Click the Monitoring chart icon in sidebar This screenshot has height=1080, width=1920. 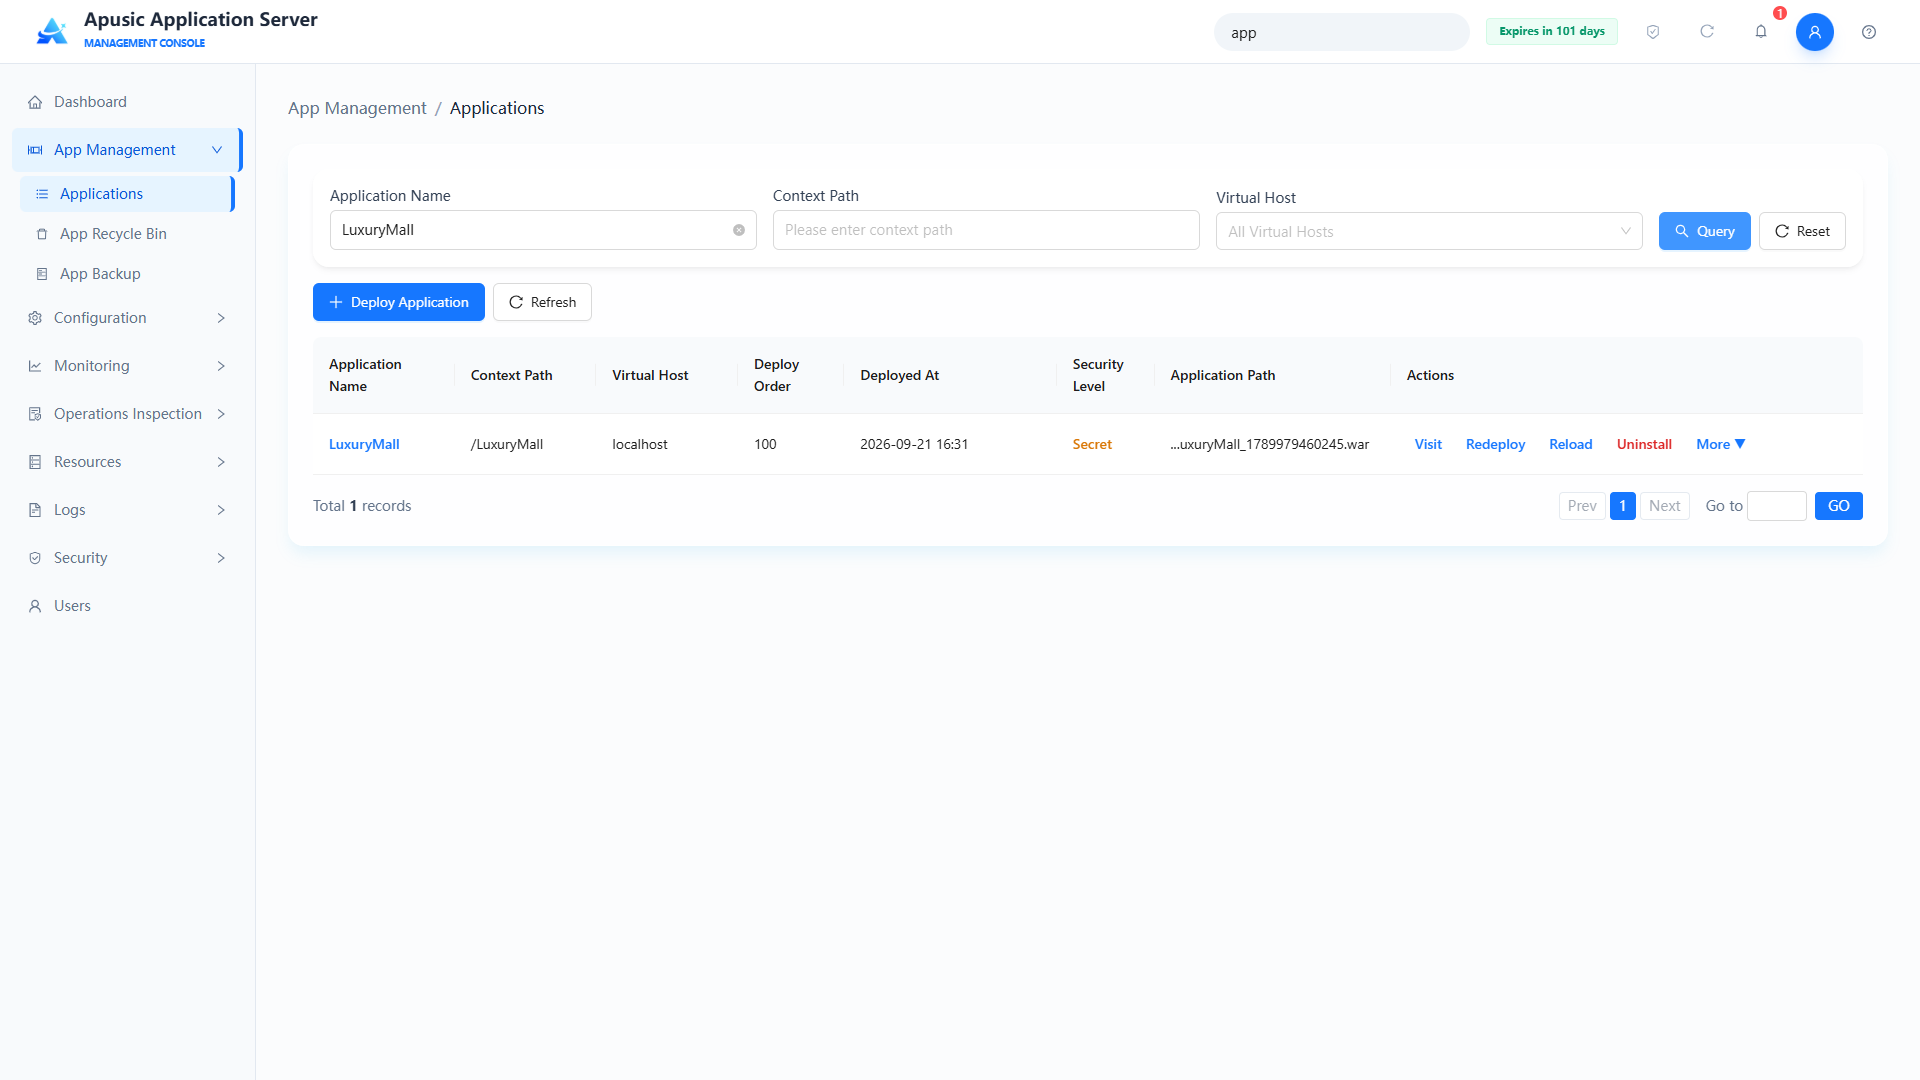point(35,366)
